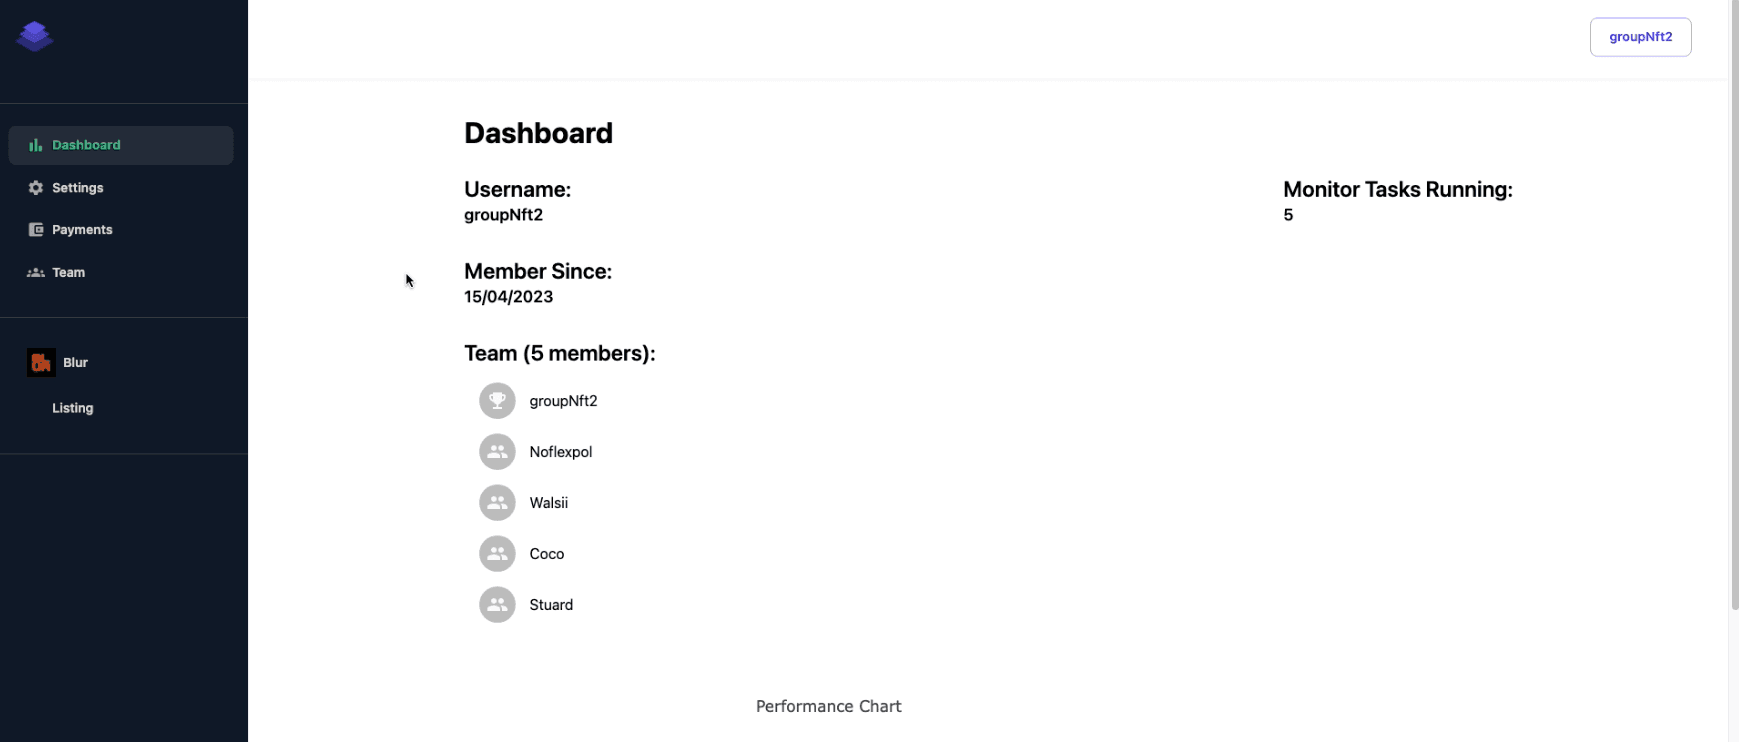Open the Team sidebar entry
1739x742 pixels.
(121, 272)
